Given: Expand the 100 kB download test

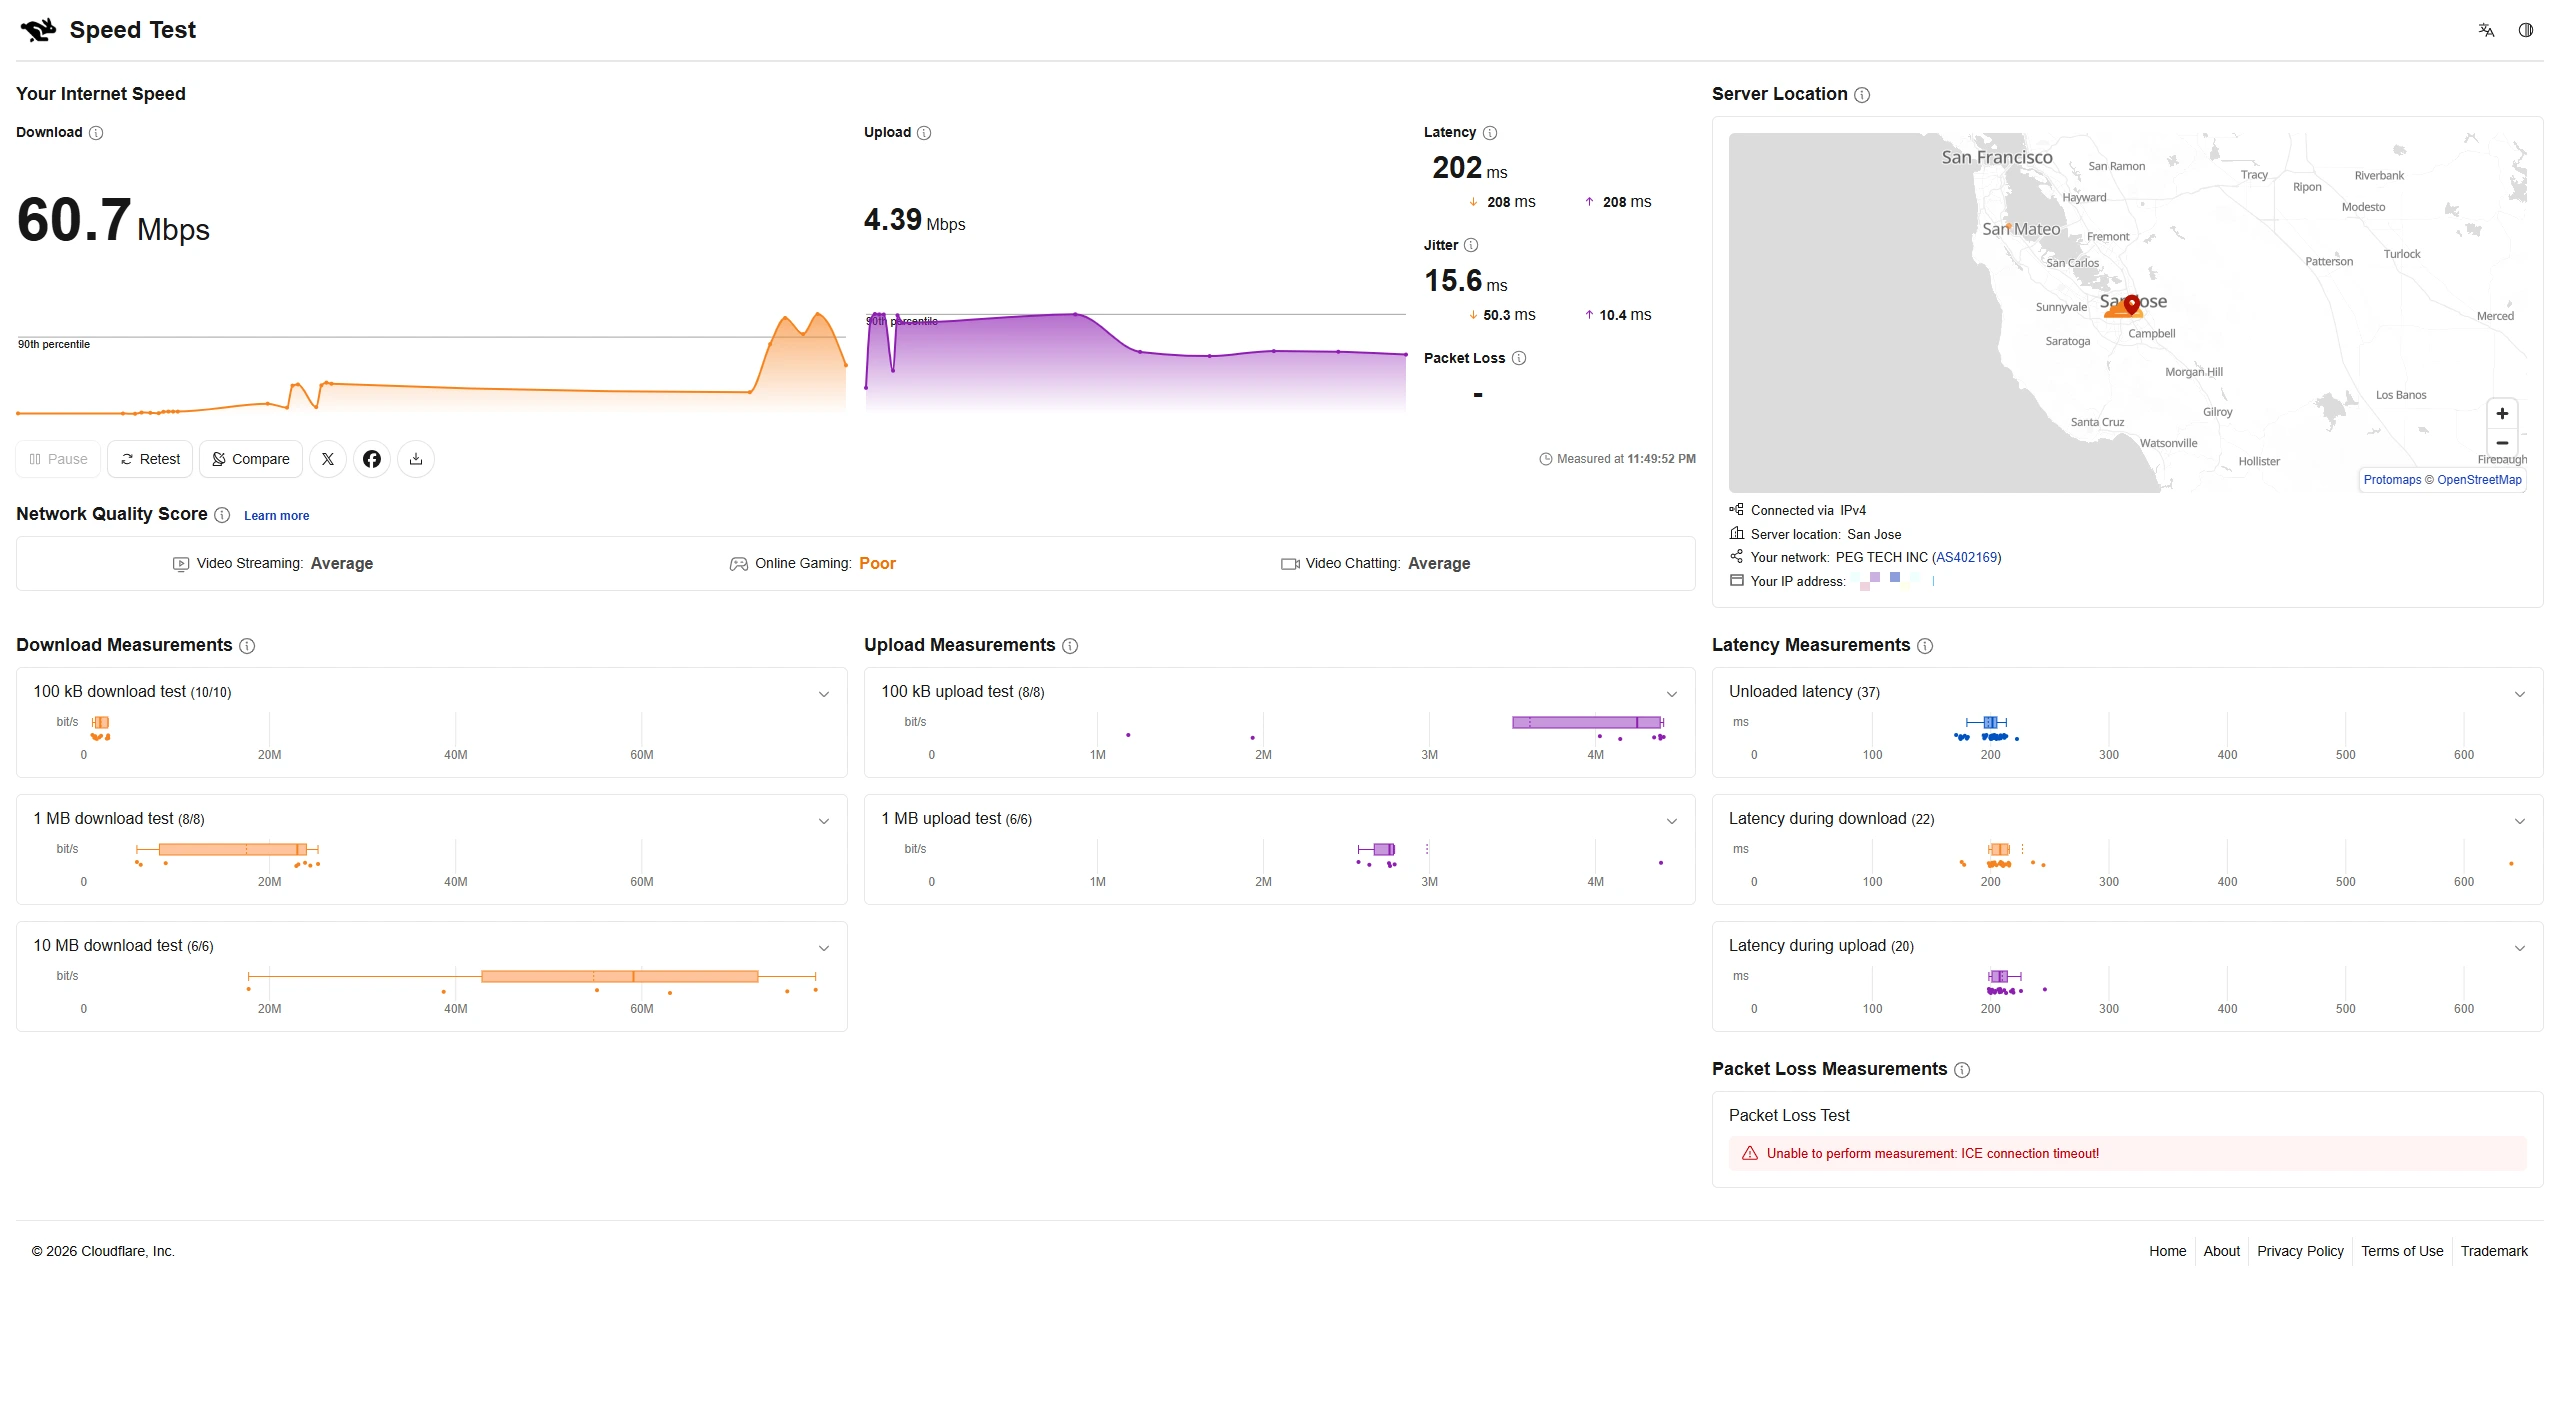Looking at the screenshot, I should (824, 694).
